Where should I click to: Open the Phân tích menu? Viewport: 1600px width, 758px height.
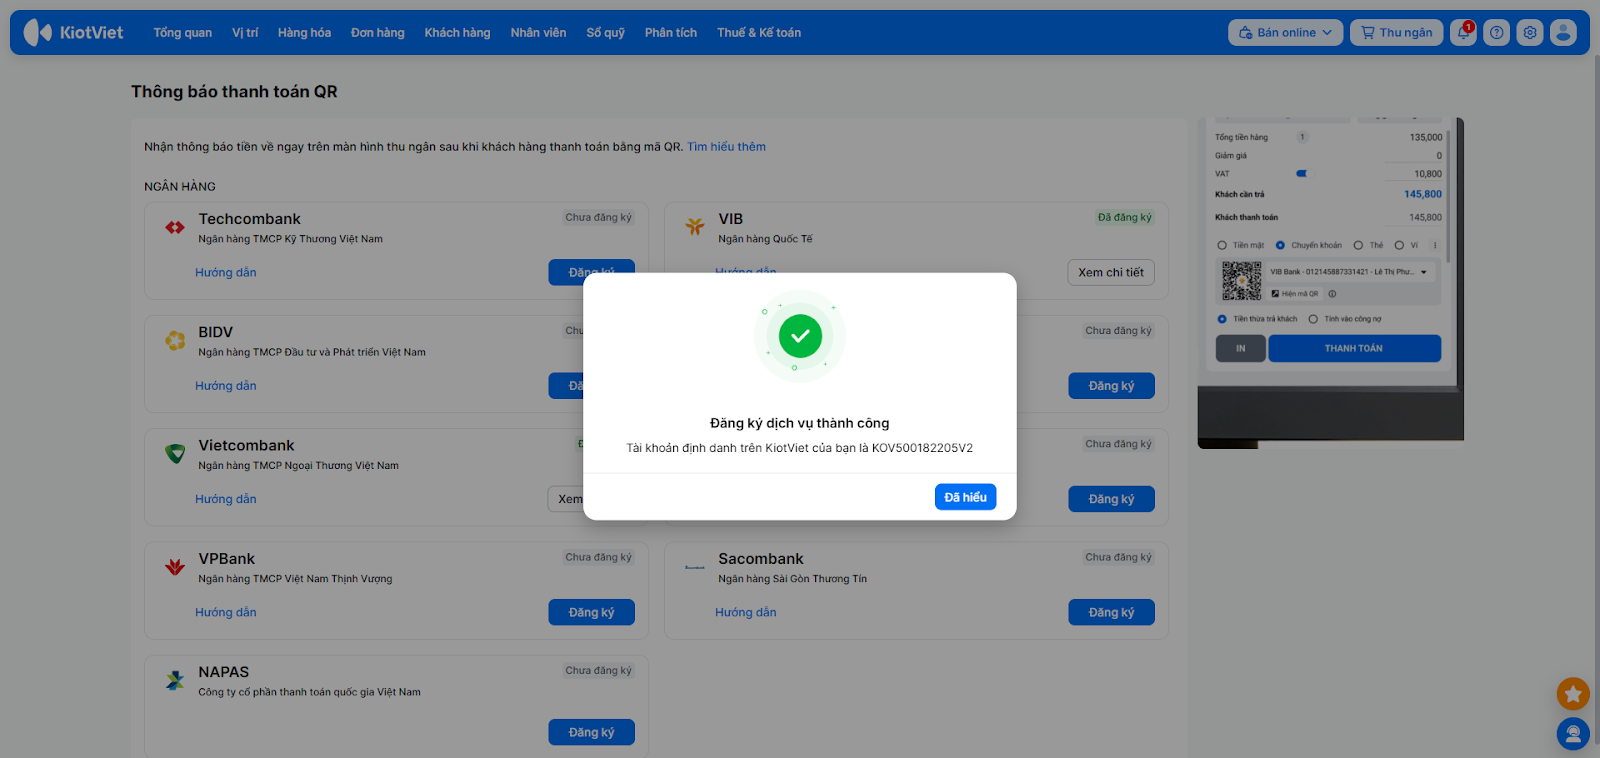(671, 32)
